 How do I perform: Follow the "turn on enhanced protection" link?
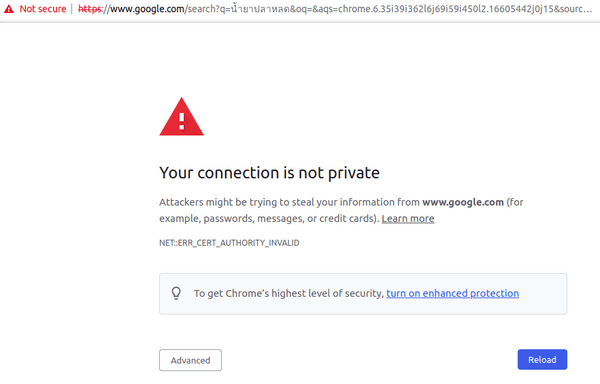(x=452, y=293)
